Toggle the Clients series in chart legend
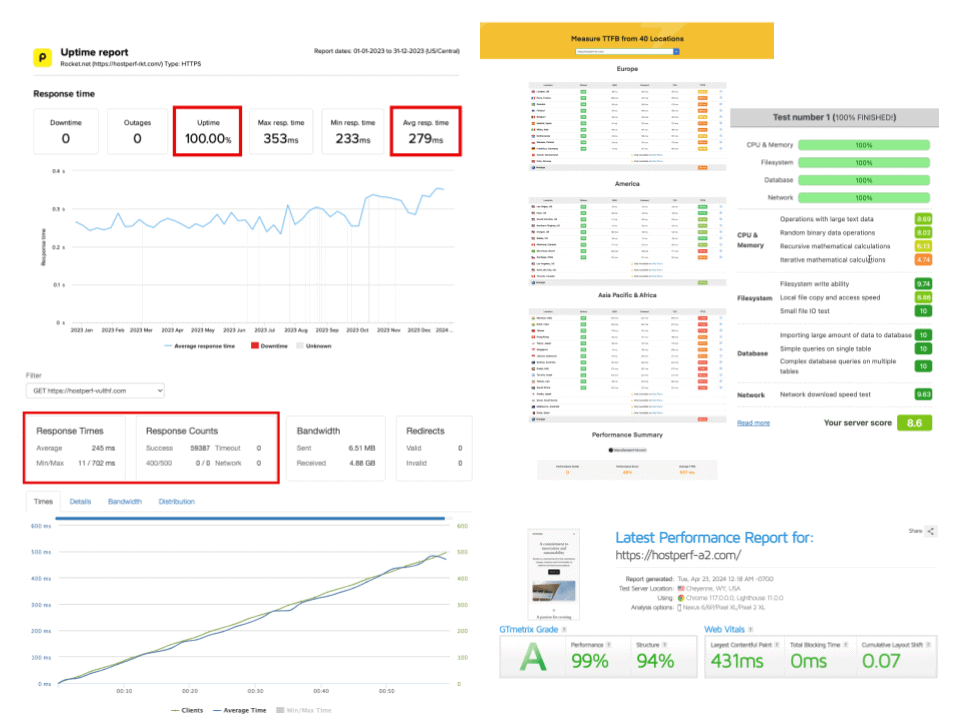The height and width of the screenshot is (720, 960). pyautogui.click(x=187, y=710)
